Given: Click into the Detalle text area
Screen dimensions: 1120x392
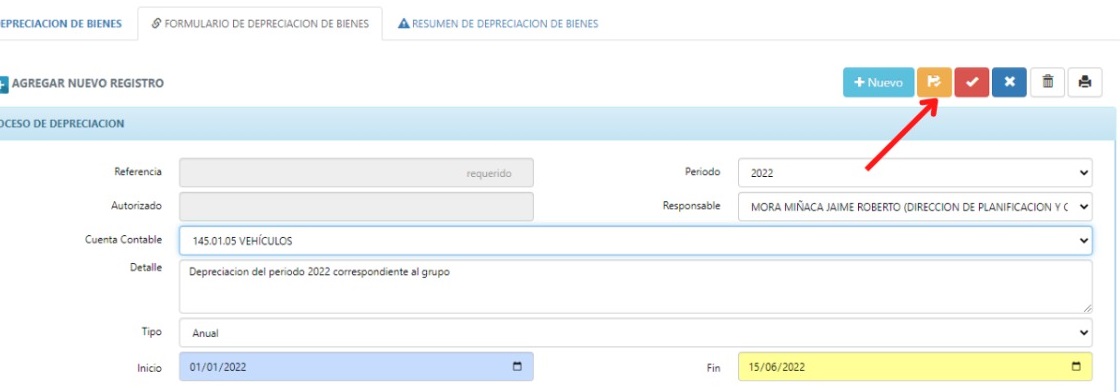Looking at the screenshot, I should coord(635,286).
